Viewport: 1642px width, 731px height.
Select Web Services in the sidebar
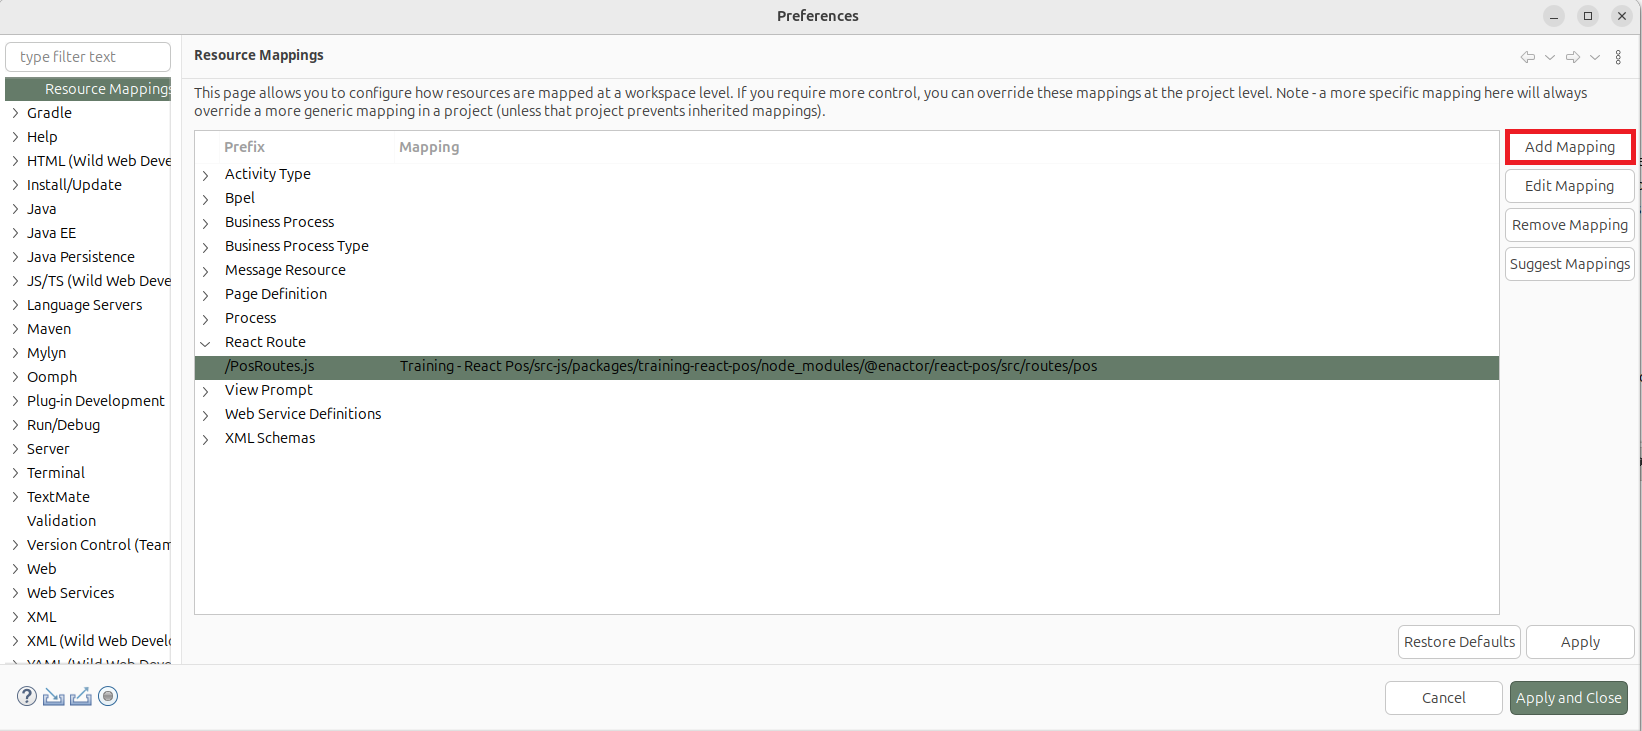pos(70,593)
